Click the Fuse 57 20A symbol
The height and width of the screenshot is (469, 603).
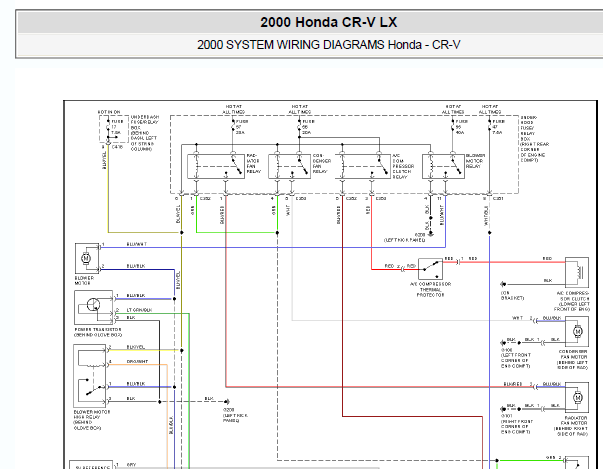233,127
